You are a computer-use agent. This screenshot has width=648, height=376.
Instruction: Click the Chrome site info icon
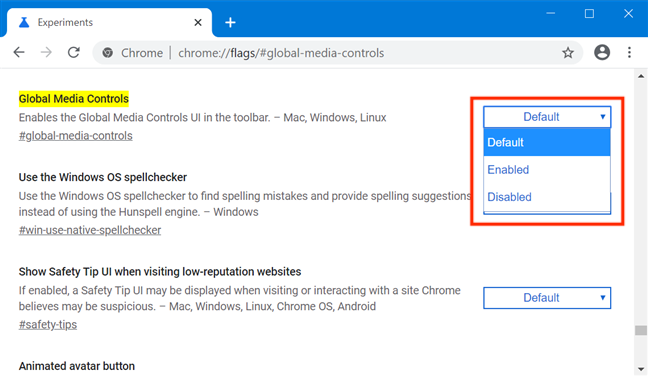pos(107,53)
